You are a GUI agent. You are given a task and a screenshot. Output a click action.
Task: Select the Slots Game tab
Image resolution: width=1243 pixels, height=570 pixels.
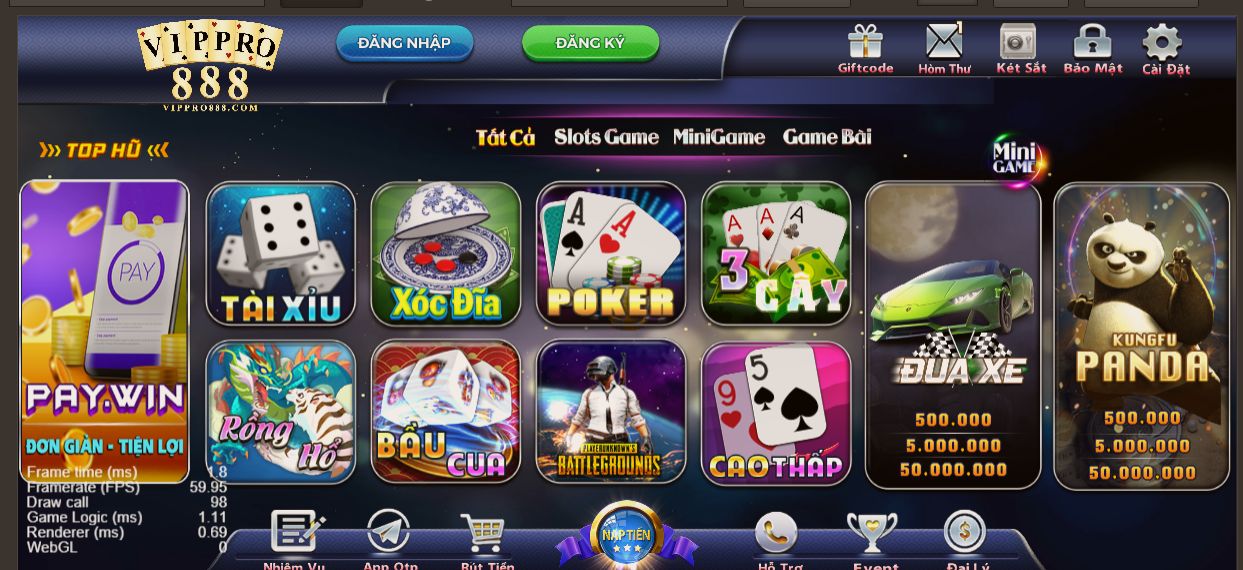[x=606, y=137]
